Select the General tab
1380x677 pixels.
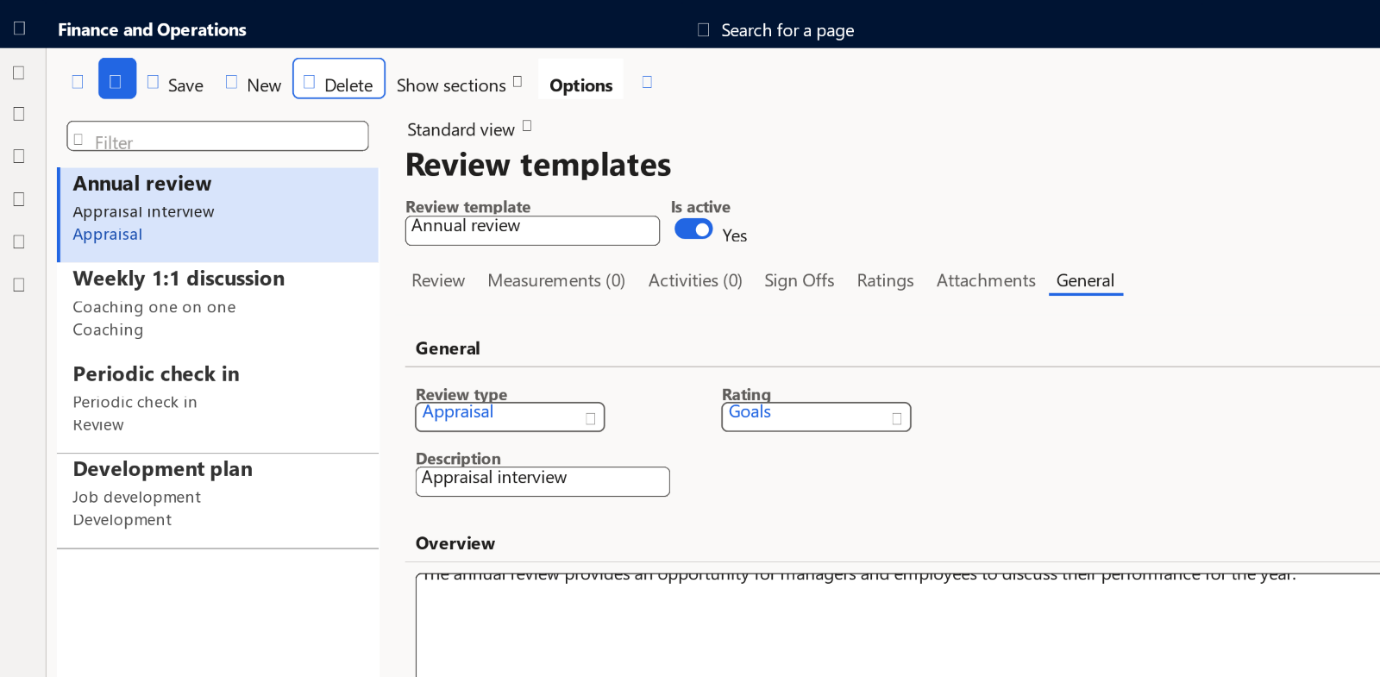1086,281
